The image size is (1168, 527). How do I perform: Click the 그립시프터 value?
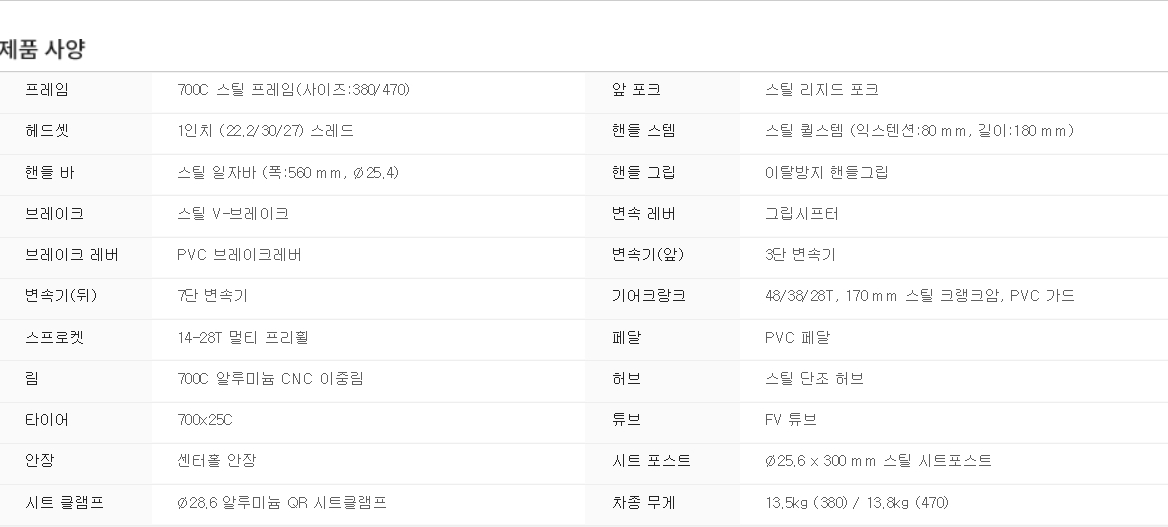802,214
